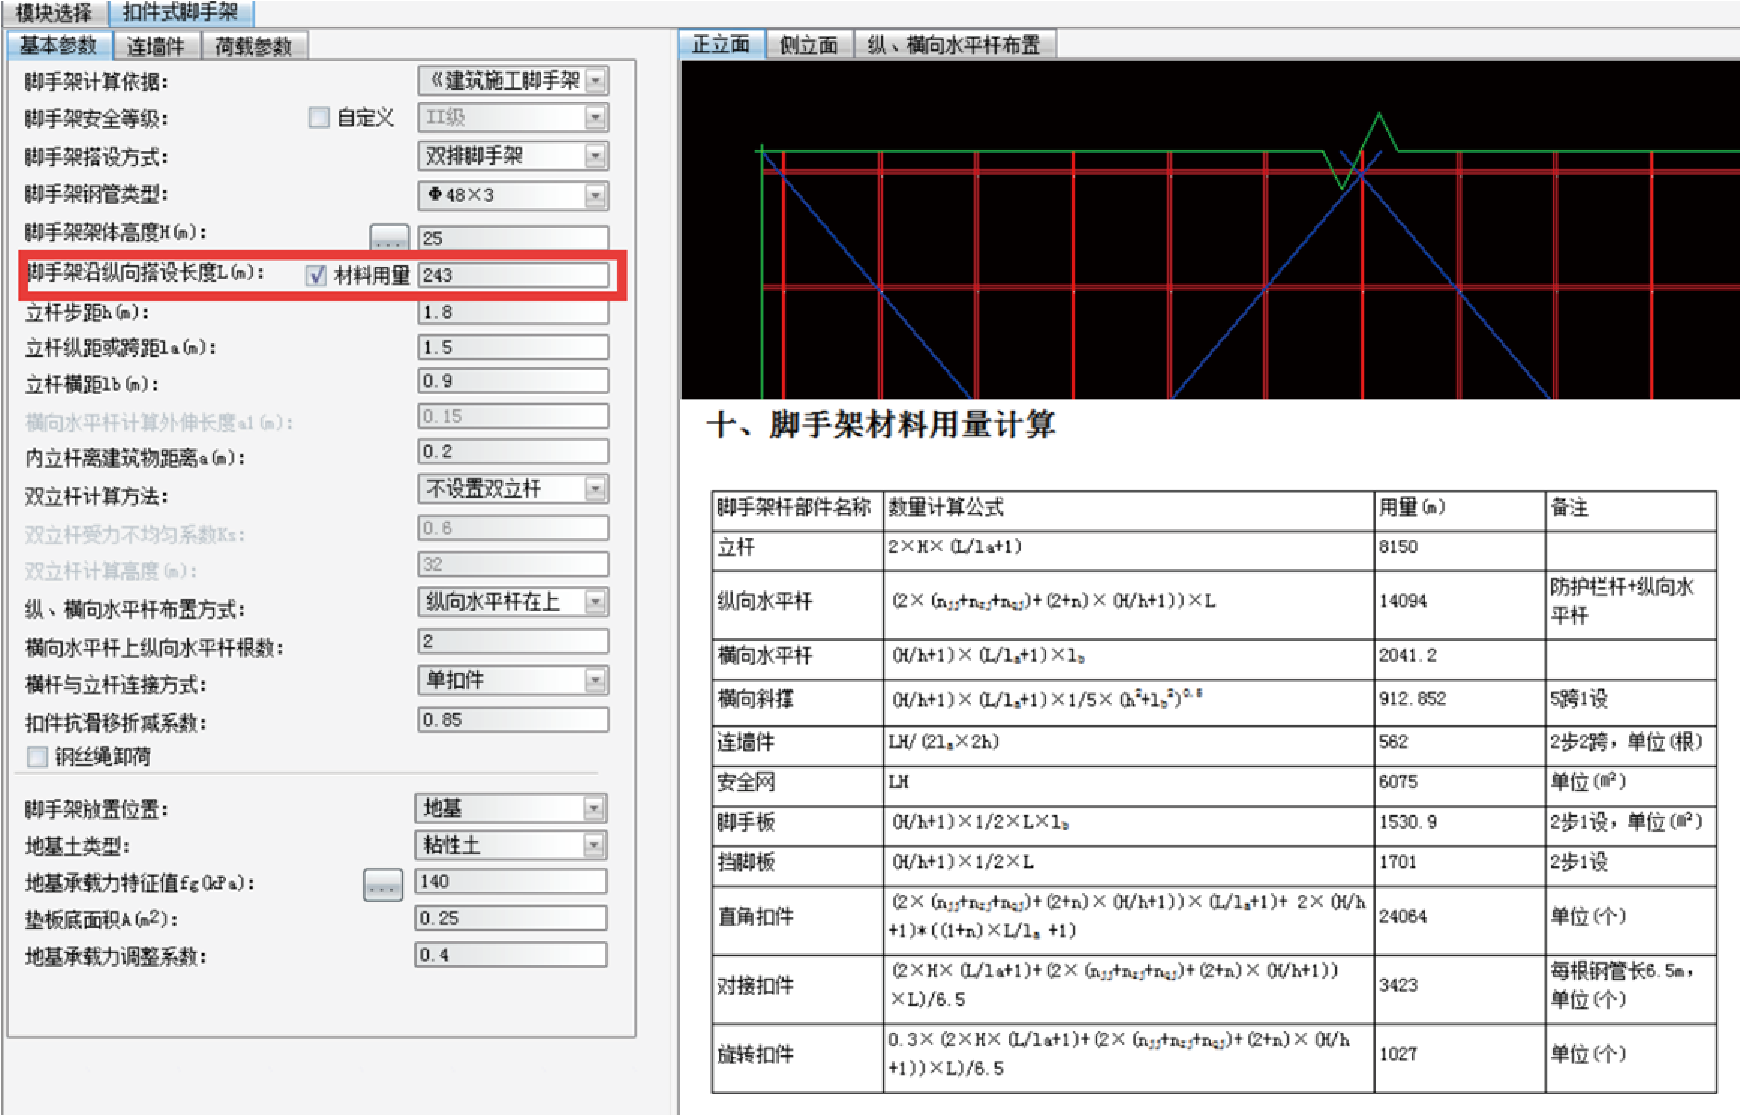This screenshot has height=1116, width=1741.
Task: Open the 扣件式脚手架 tab
Action: (180, 13)
